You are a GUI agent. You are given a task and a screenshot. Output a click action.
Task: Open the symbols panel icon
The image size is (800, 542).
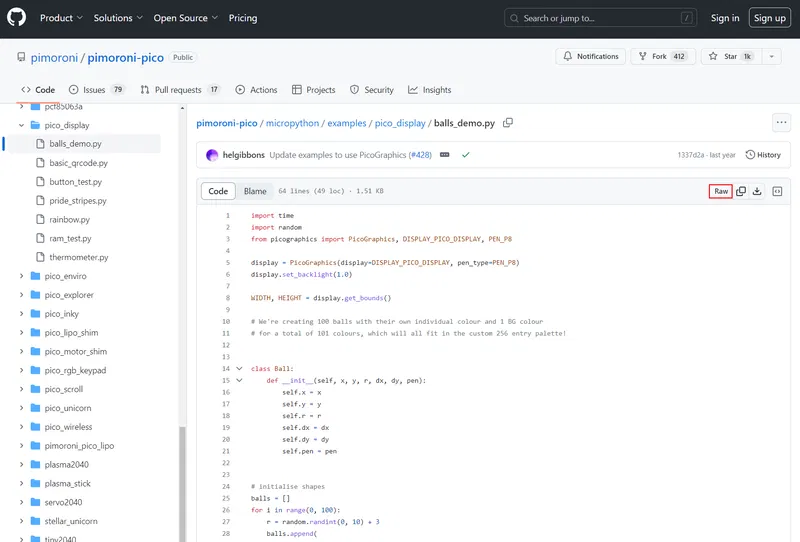pyautogui.click(x=777, y=191)
